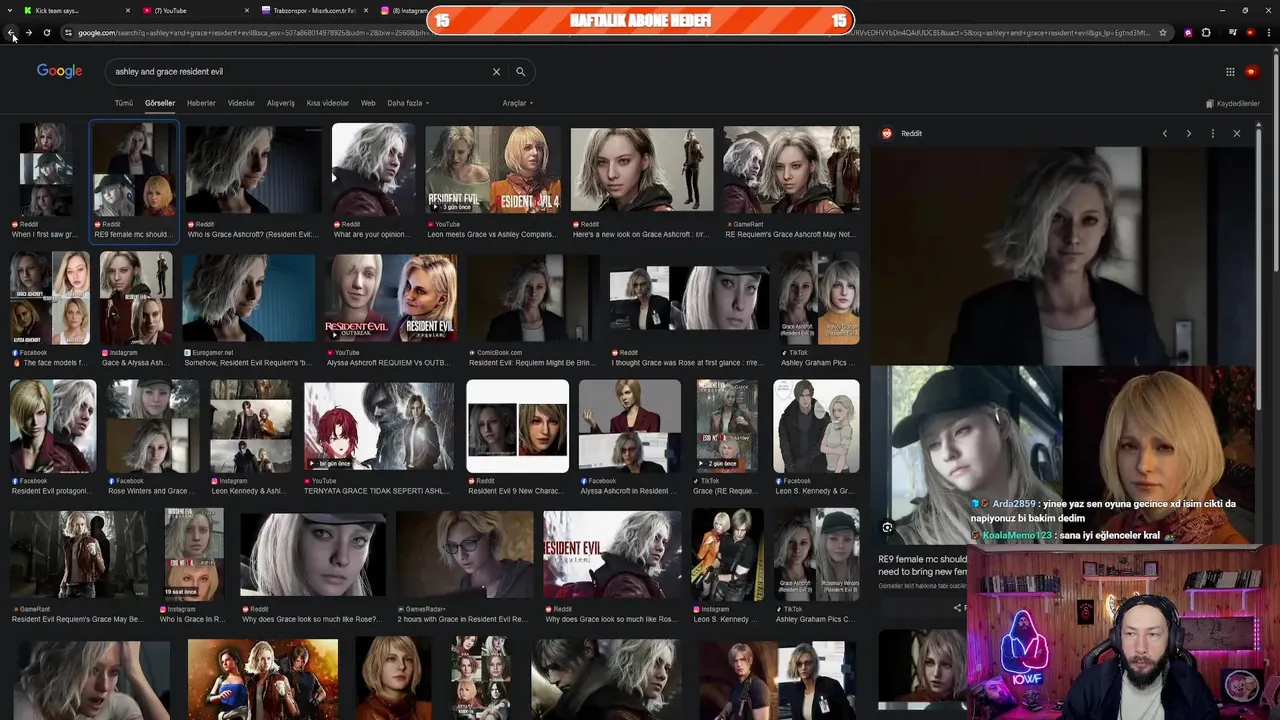The image size is (1280, 720).
Task: Click the search query input field
Action: click(x=298, y=72)
